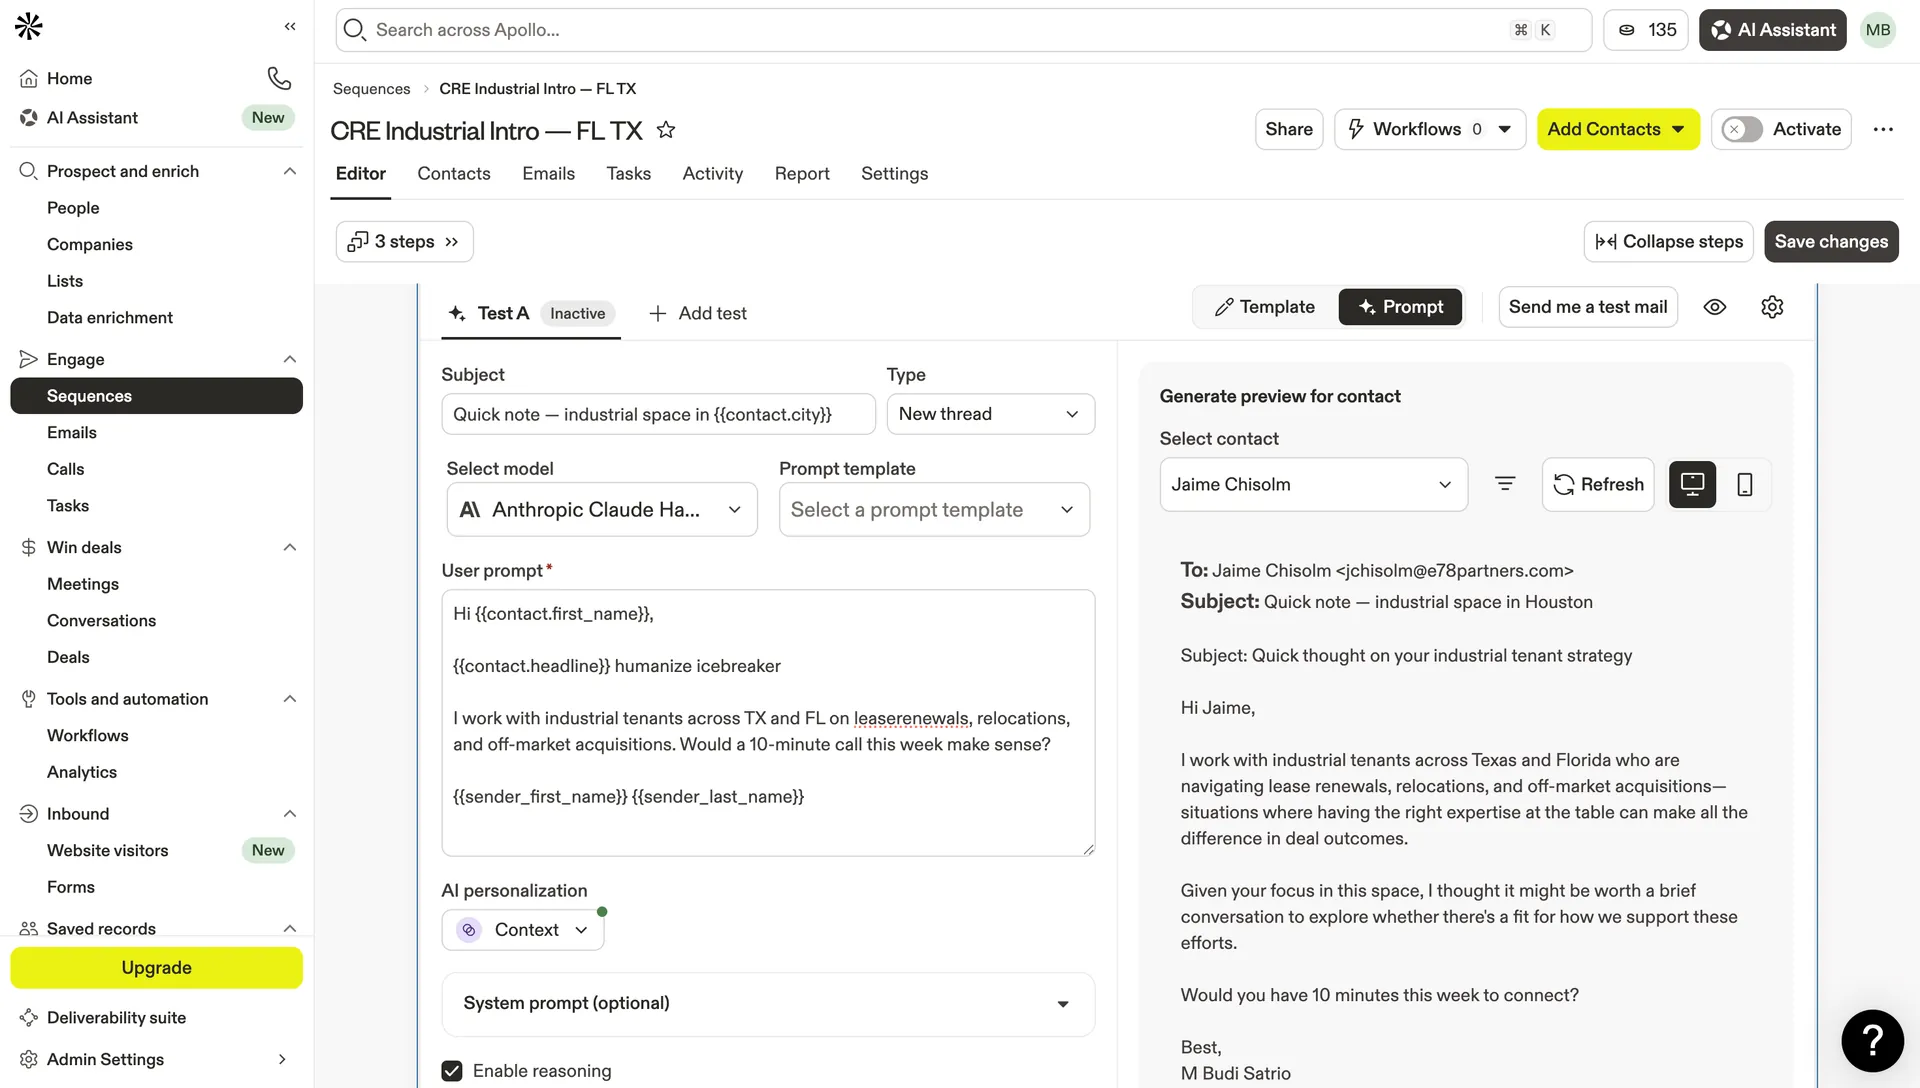
Task: Click the Upgrade button
Action: (x=156, y=967)
